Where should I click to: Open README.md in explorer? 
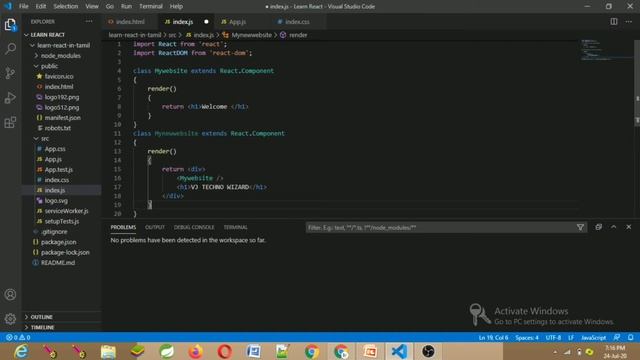pos(58,263)
